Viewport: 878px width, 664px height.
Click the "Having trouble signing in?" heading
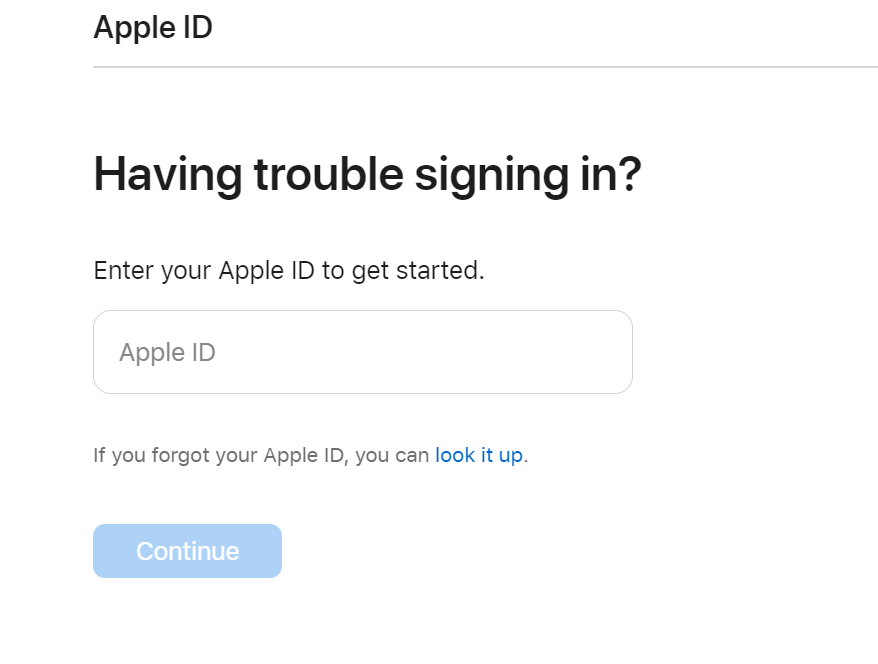click(366, 175)
